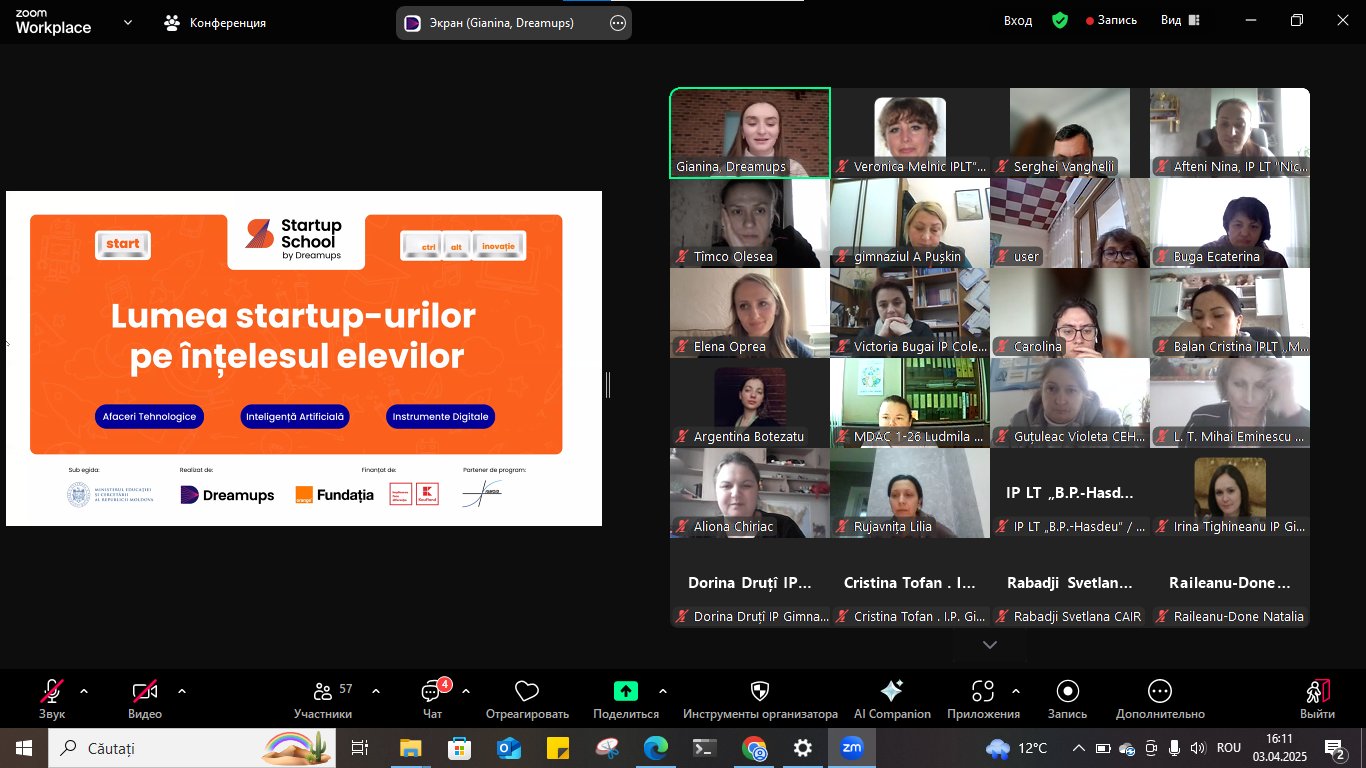The image size is (1366, 768).
Task: Expand apps options arrow
Action: point(1016,691)
